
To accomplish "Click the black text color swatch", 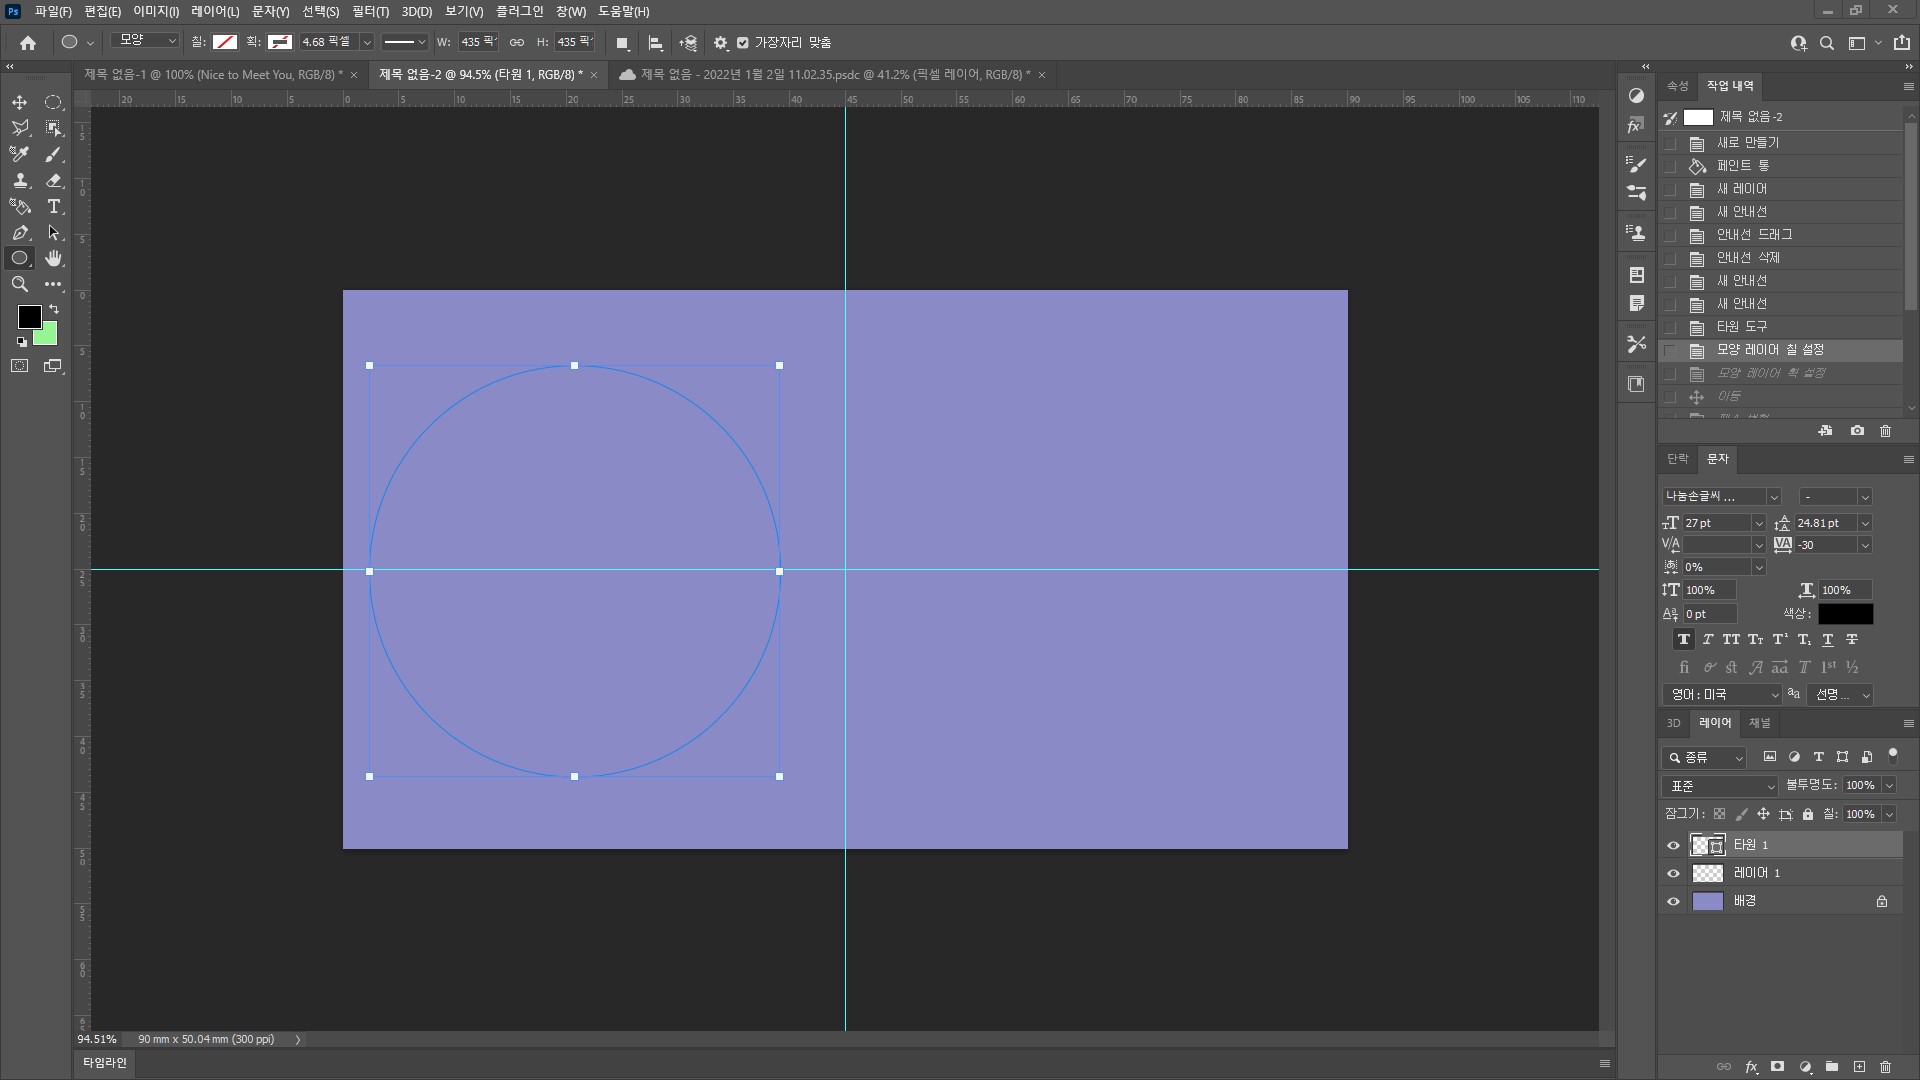I will coord(1845,614).
